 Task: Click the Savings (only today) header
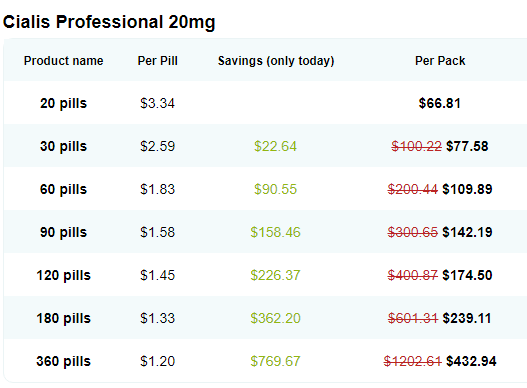tap(276, 61)
